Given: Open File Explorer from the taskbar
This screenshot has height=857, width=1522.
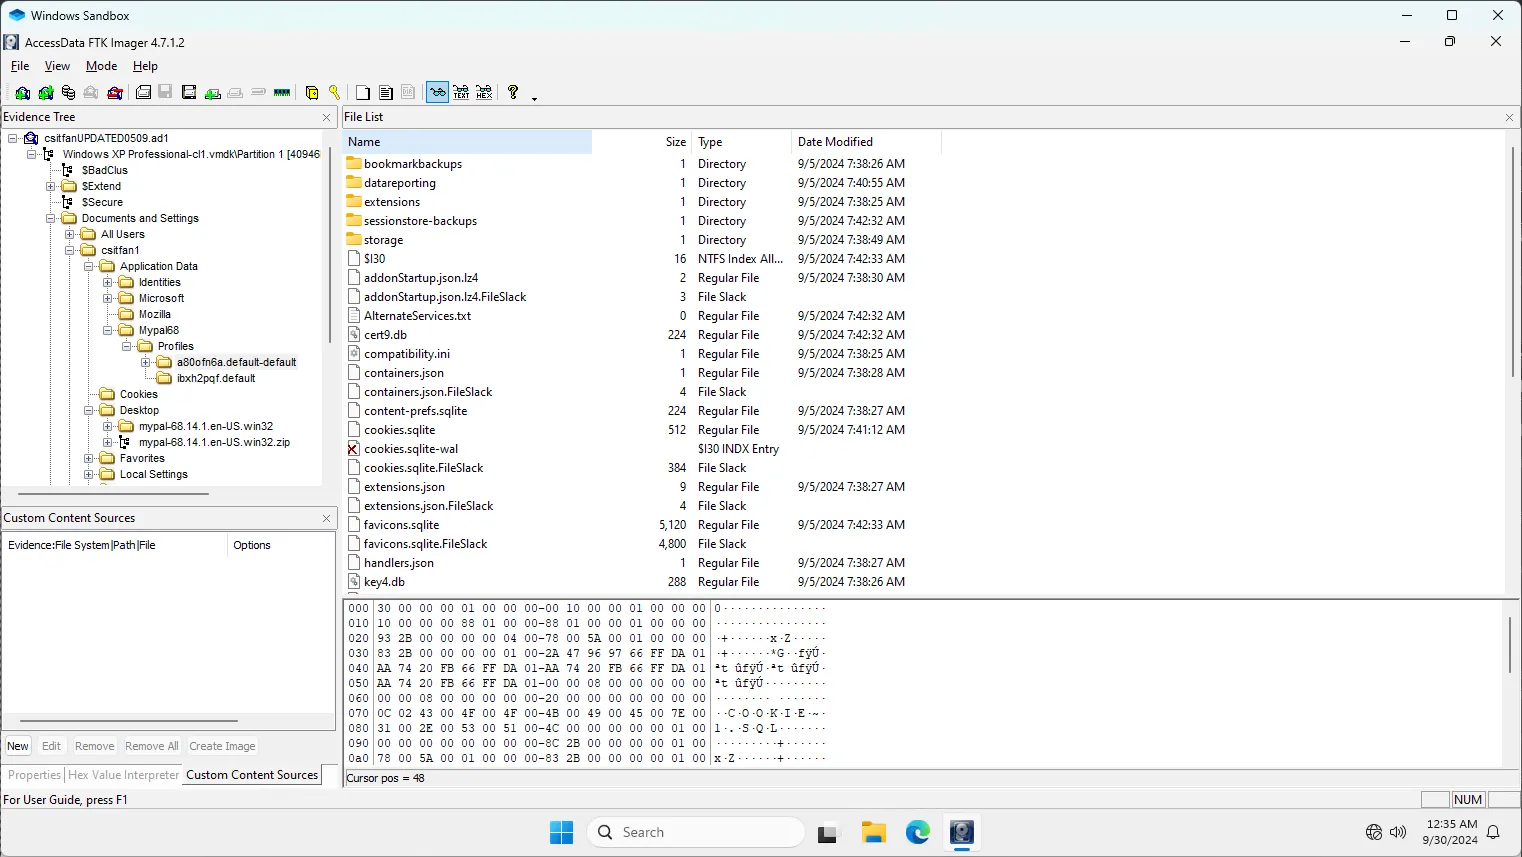Looking at the screenshot, I should (x=874, y=832).
